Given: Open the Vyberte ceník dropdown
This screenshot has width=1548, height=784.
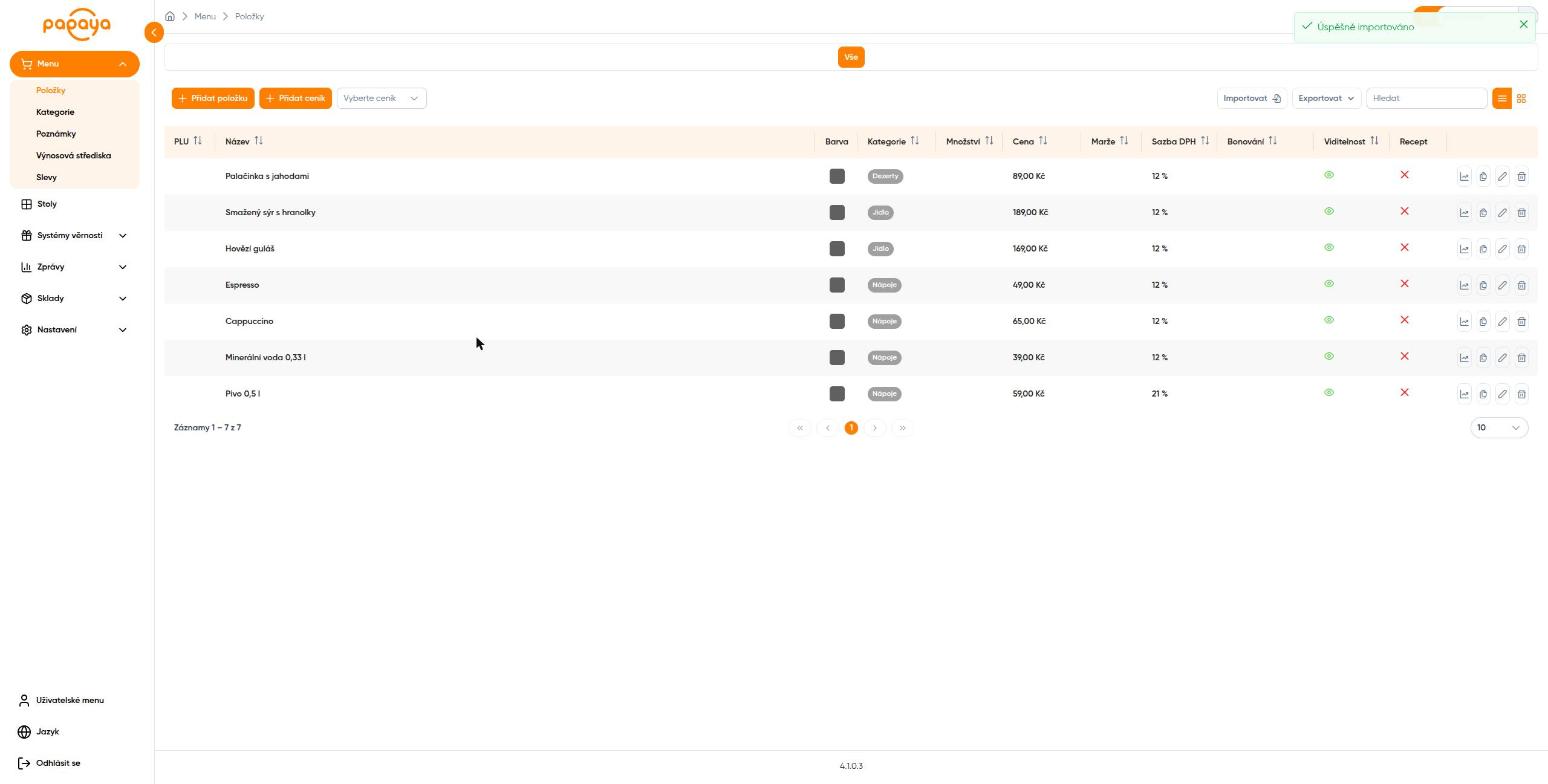Looking at the screenshot, I should click(x=382, y=98).
